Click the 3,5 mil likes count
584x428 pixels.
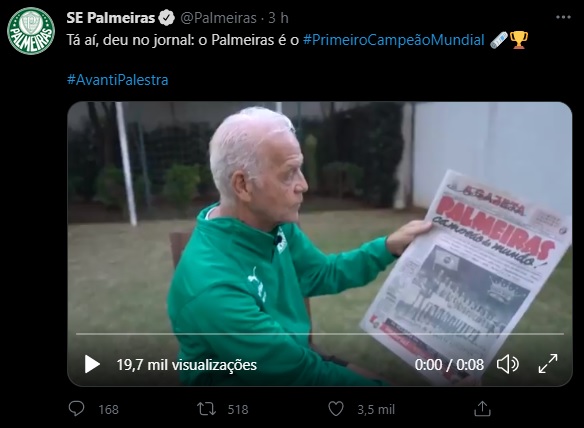point(376,409)
